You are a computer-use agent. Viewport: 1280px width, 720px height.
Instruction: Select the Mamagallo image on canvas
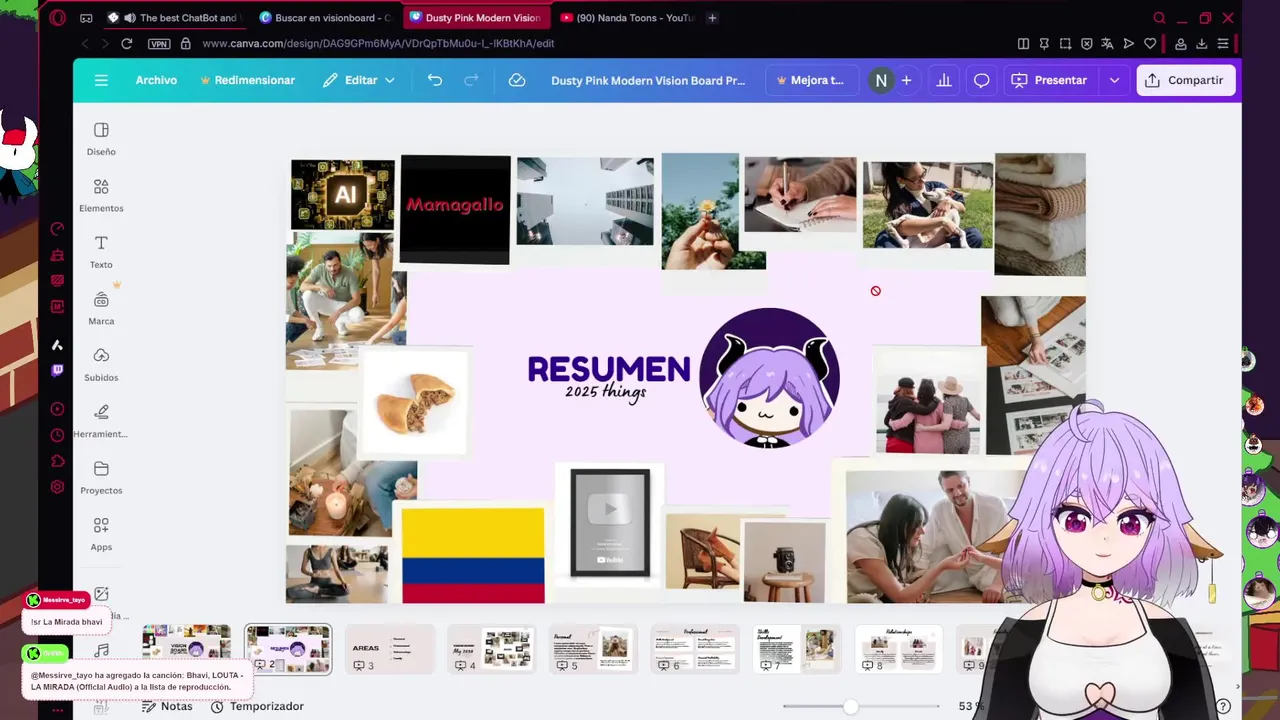tap(455, 209)
